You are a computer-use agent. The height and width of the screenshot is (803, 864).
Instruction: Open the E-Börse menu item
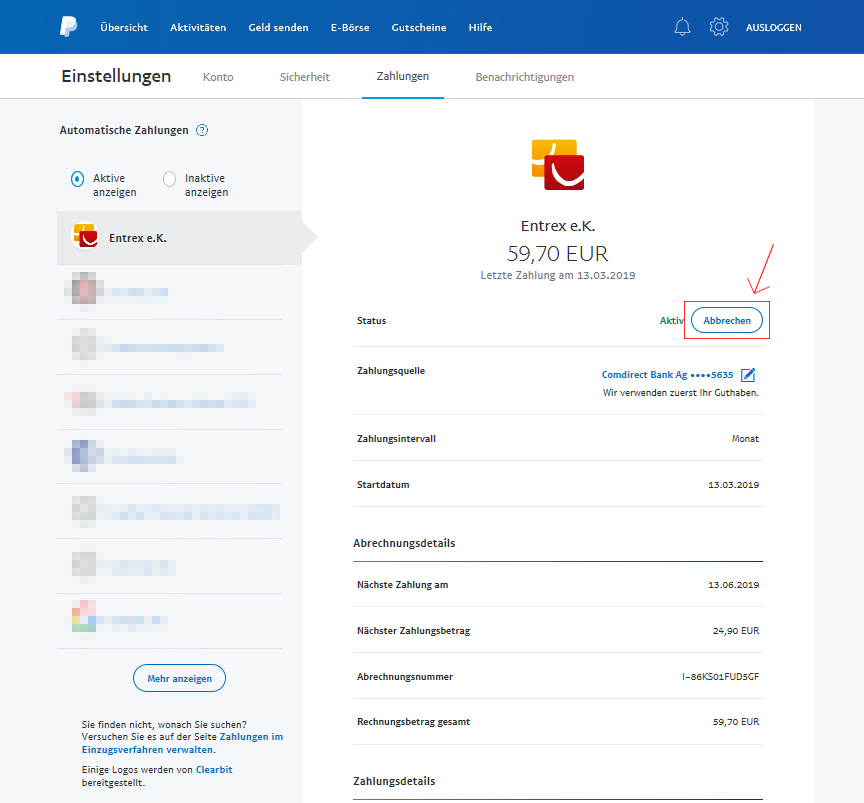(350, 27)
